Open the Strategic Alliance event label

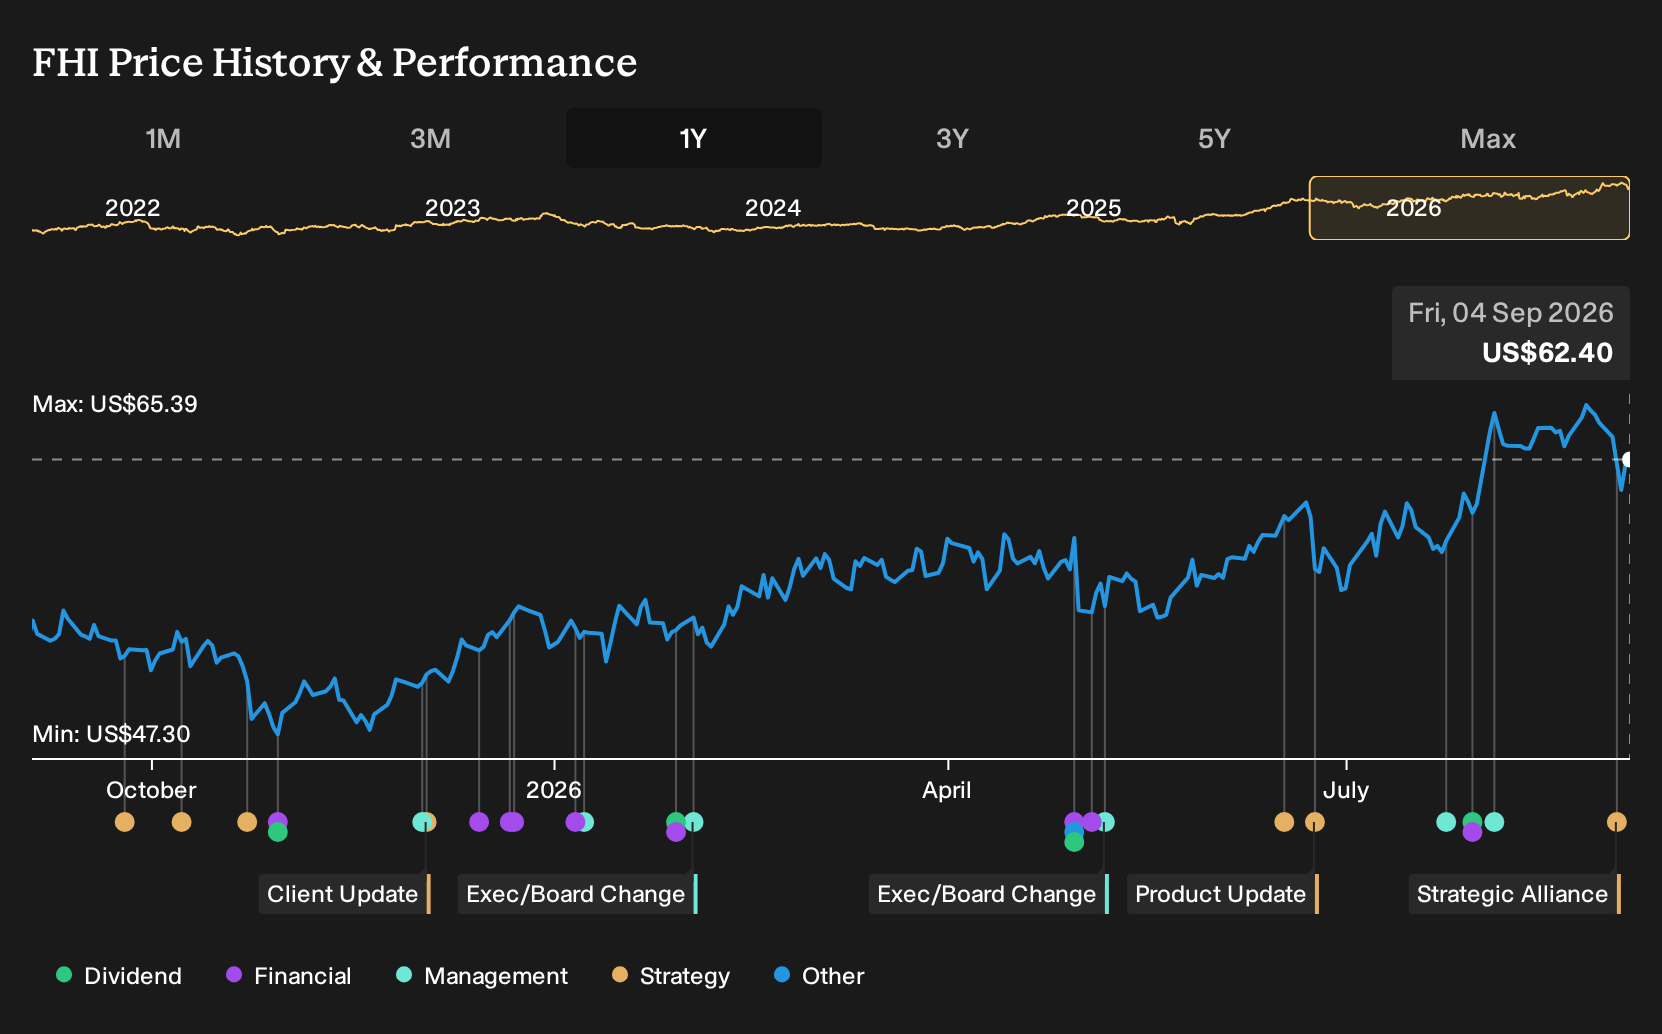[1515, 894]
